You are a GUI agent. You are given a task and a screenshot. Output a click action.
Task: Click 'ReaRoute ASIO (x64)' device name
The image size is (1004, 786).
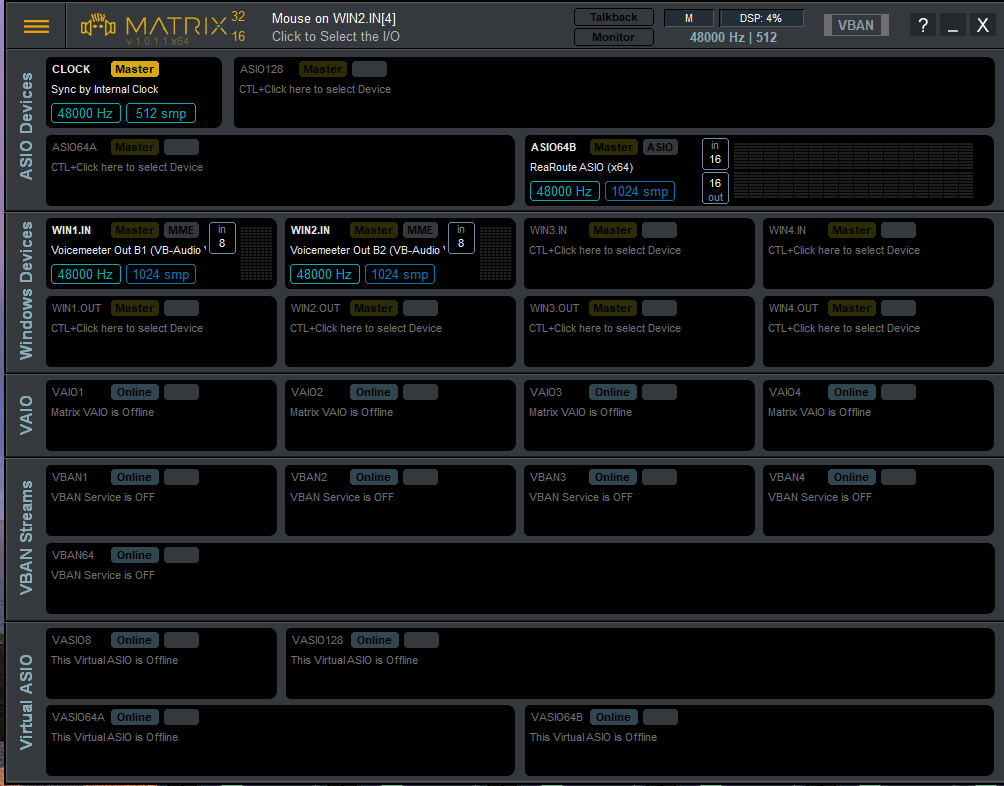click(x=581, y=167)
